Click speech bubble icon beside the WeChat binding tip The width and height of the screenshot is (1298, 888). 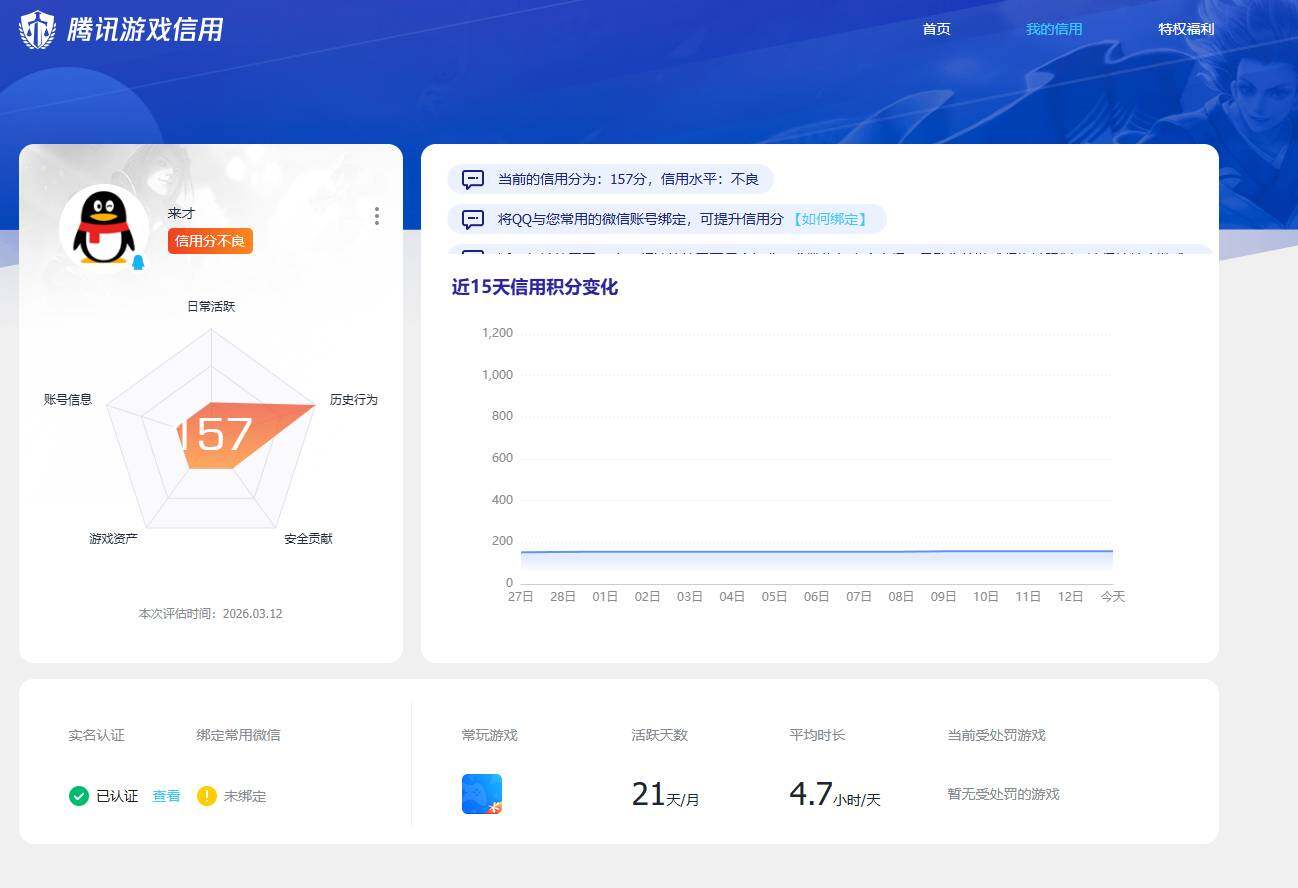471,218
